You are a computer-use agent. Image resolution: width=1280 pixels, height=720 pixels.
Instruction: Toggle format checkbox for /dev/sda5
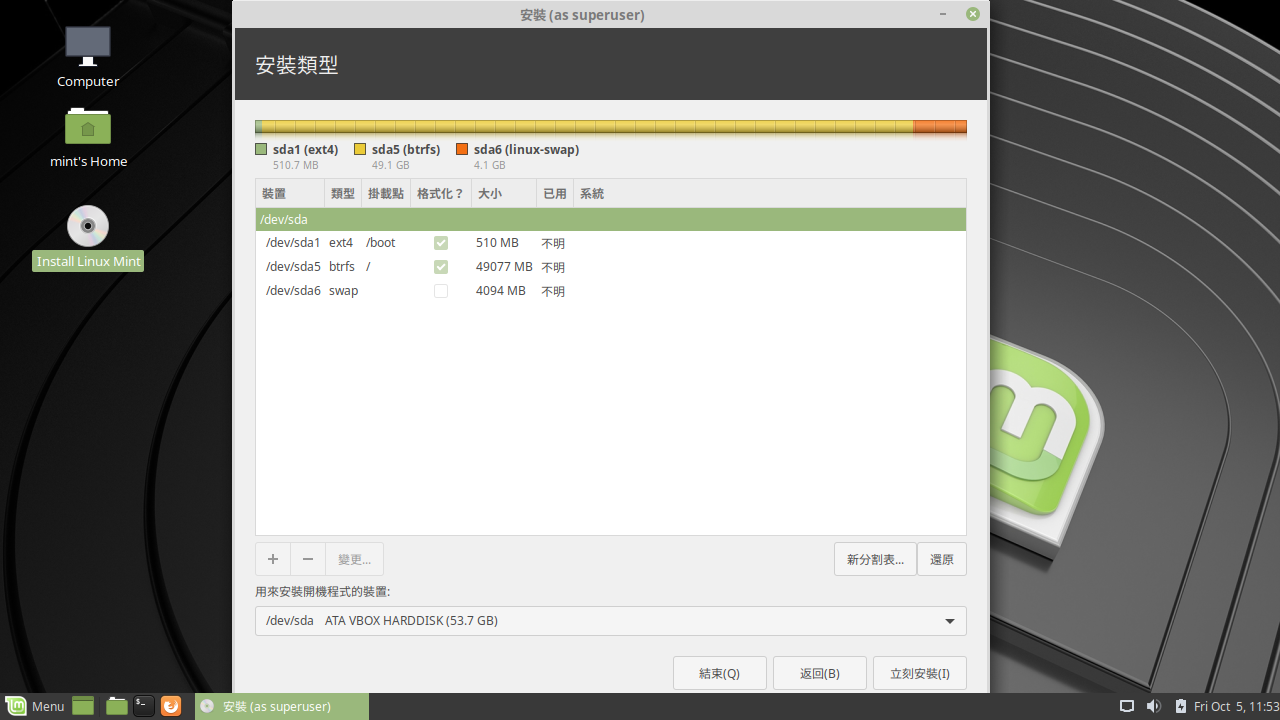(441, 267)
